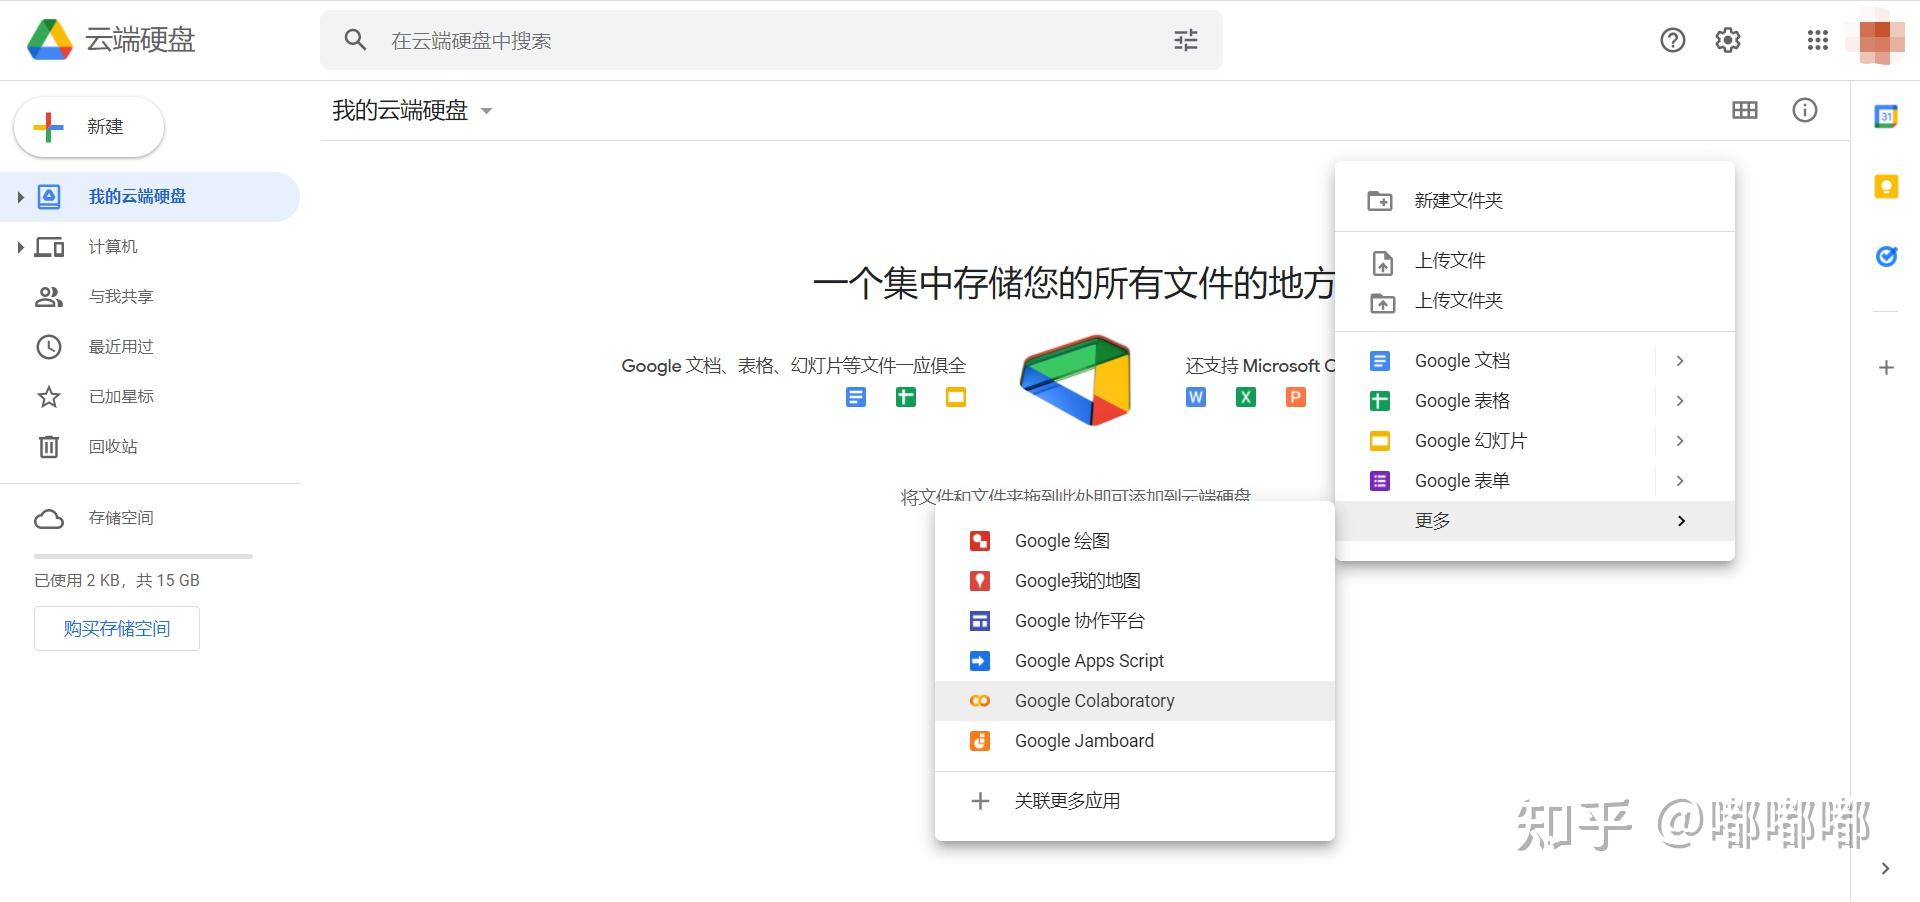Click the PowerPoint icon in welcome area
This screenshot has height=902, width=1920.
[x=1295, y=397]
